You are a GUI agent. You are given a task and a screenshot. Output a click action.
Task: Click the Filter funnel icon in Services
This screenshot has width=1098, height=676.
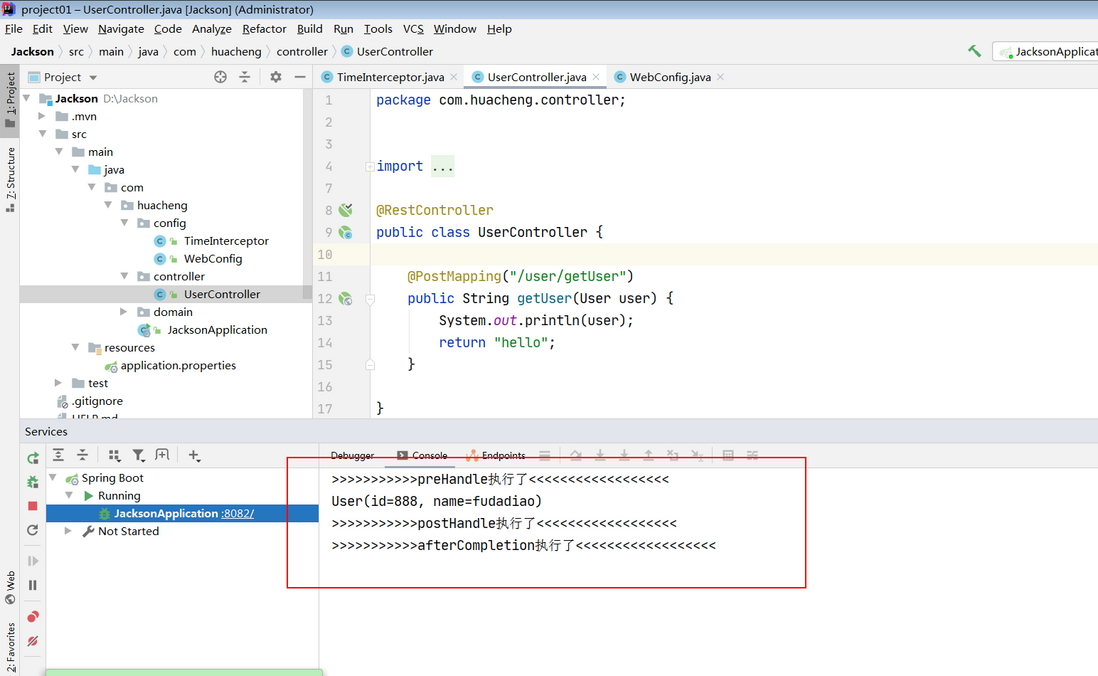click(x=139, y=455)
